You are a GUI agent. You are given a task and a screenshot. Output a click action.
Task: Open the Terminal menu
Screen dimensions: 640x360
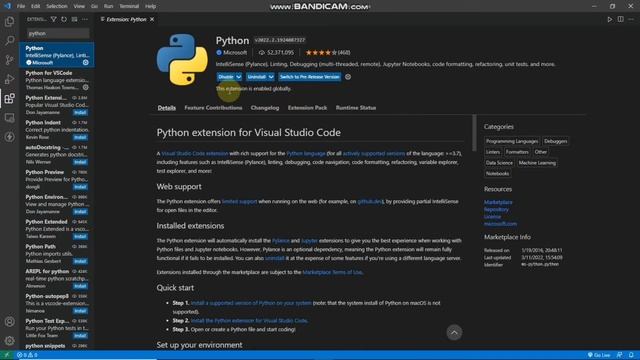point(129,6)
